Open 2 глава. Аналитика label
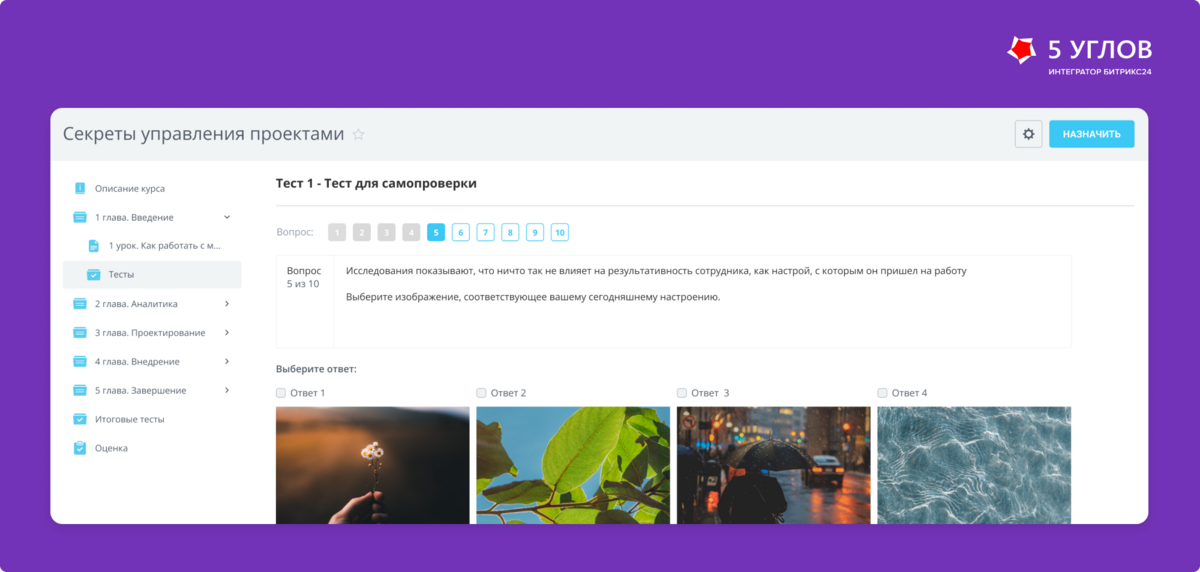This screenshot has width=1200, height=572. [136, 304]
